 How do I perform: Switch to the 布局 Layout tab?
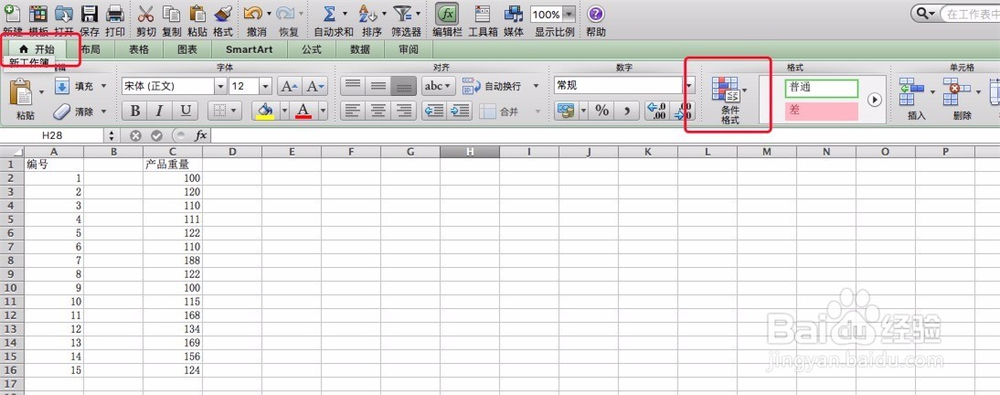point(90,49)
